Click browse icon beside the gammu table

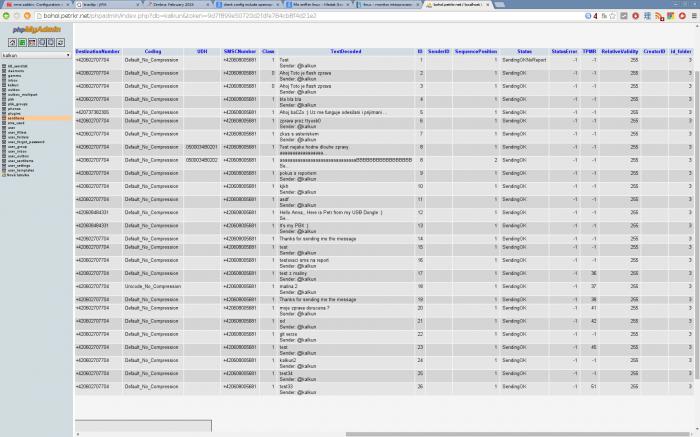click(x=4, y=75)
